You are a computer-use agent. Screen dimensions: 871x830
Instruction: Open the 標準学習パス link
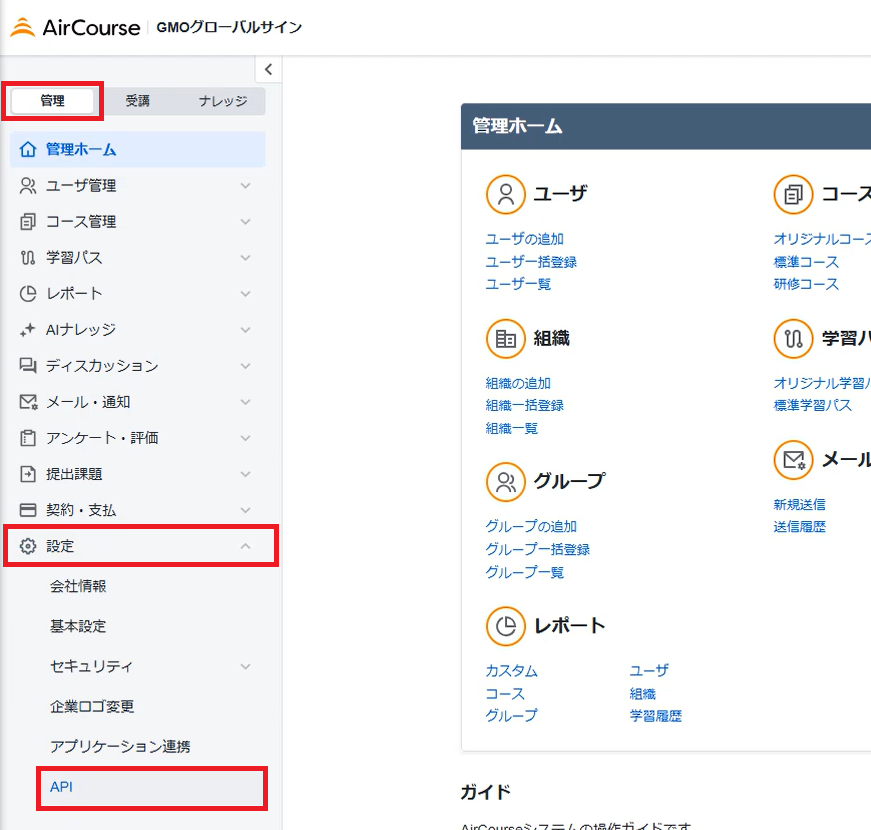(813, 406)
